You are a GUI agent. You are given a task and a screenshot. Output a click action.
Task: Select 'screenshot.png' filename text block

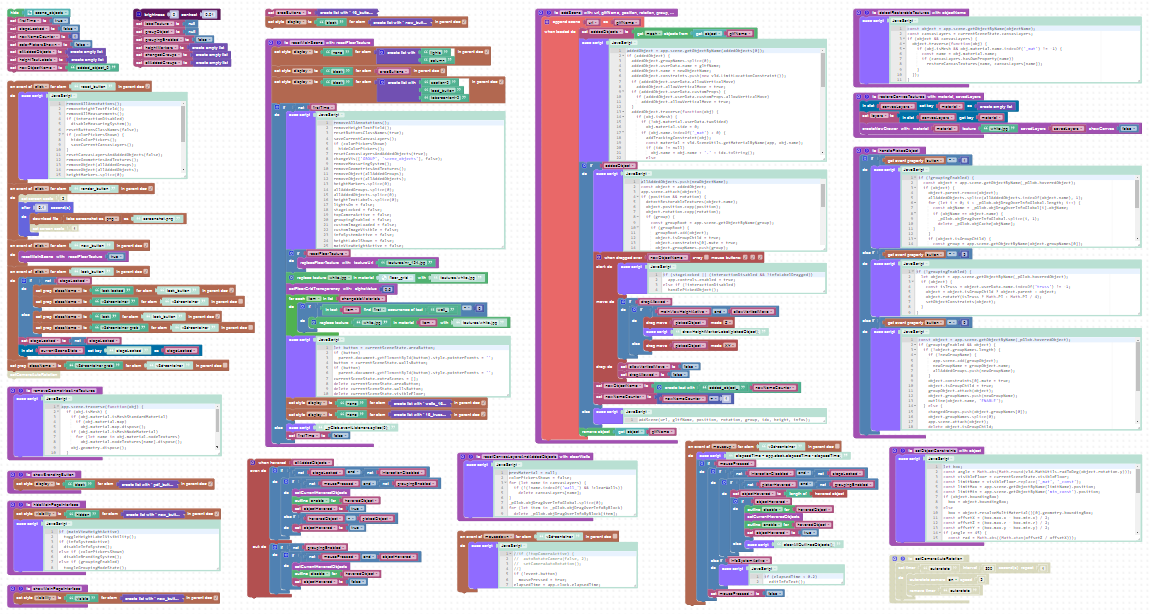[x=158, y=219]
